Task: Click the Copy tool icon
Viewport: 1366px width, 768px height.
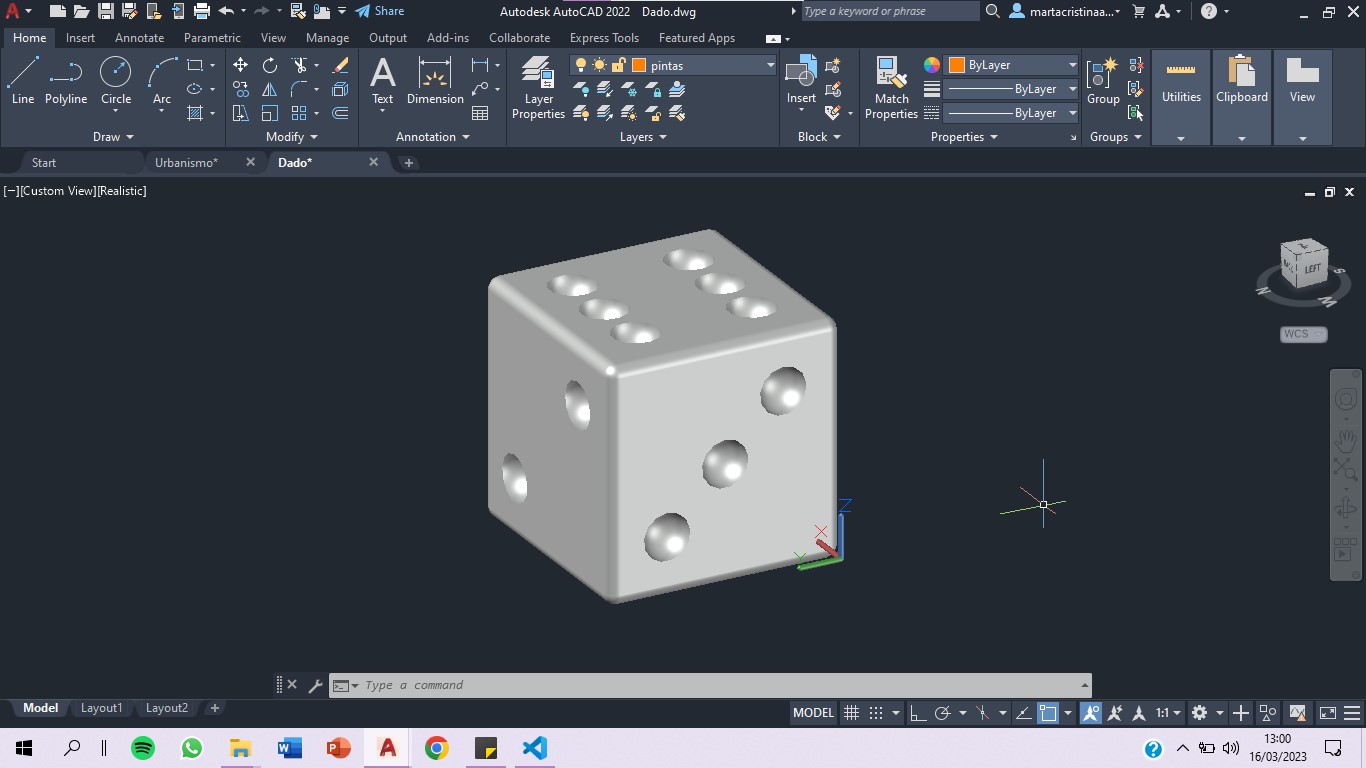Action: pos(240,89)
